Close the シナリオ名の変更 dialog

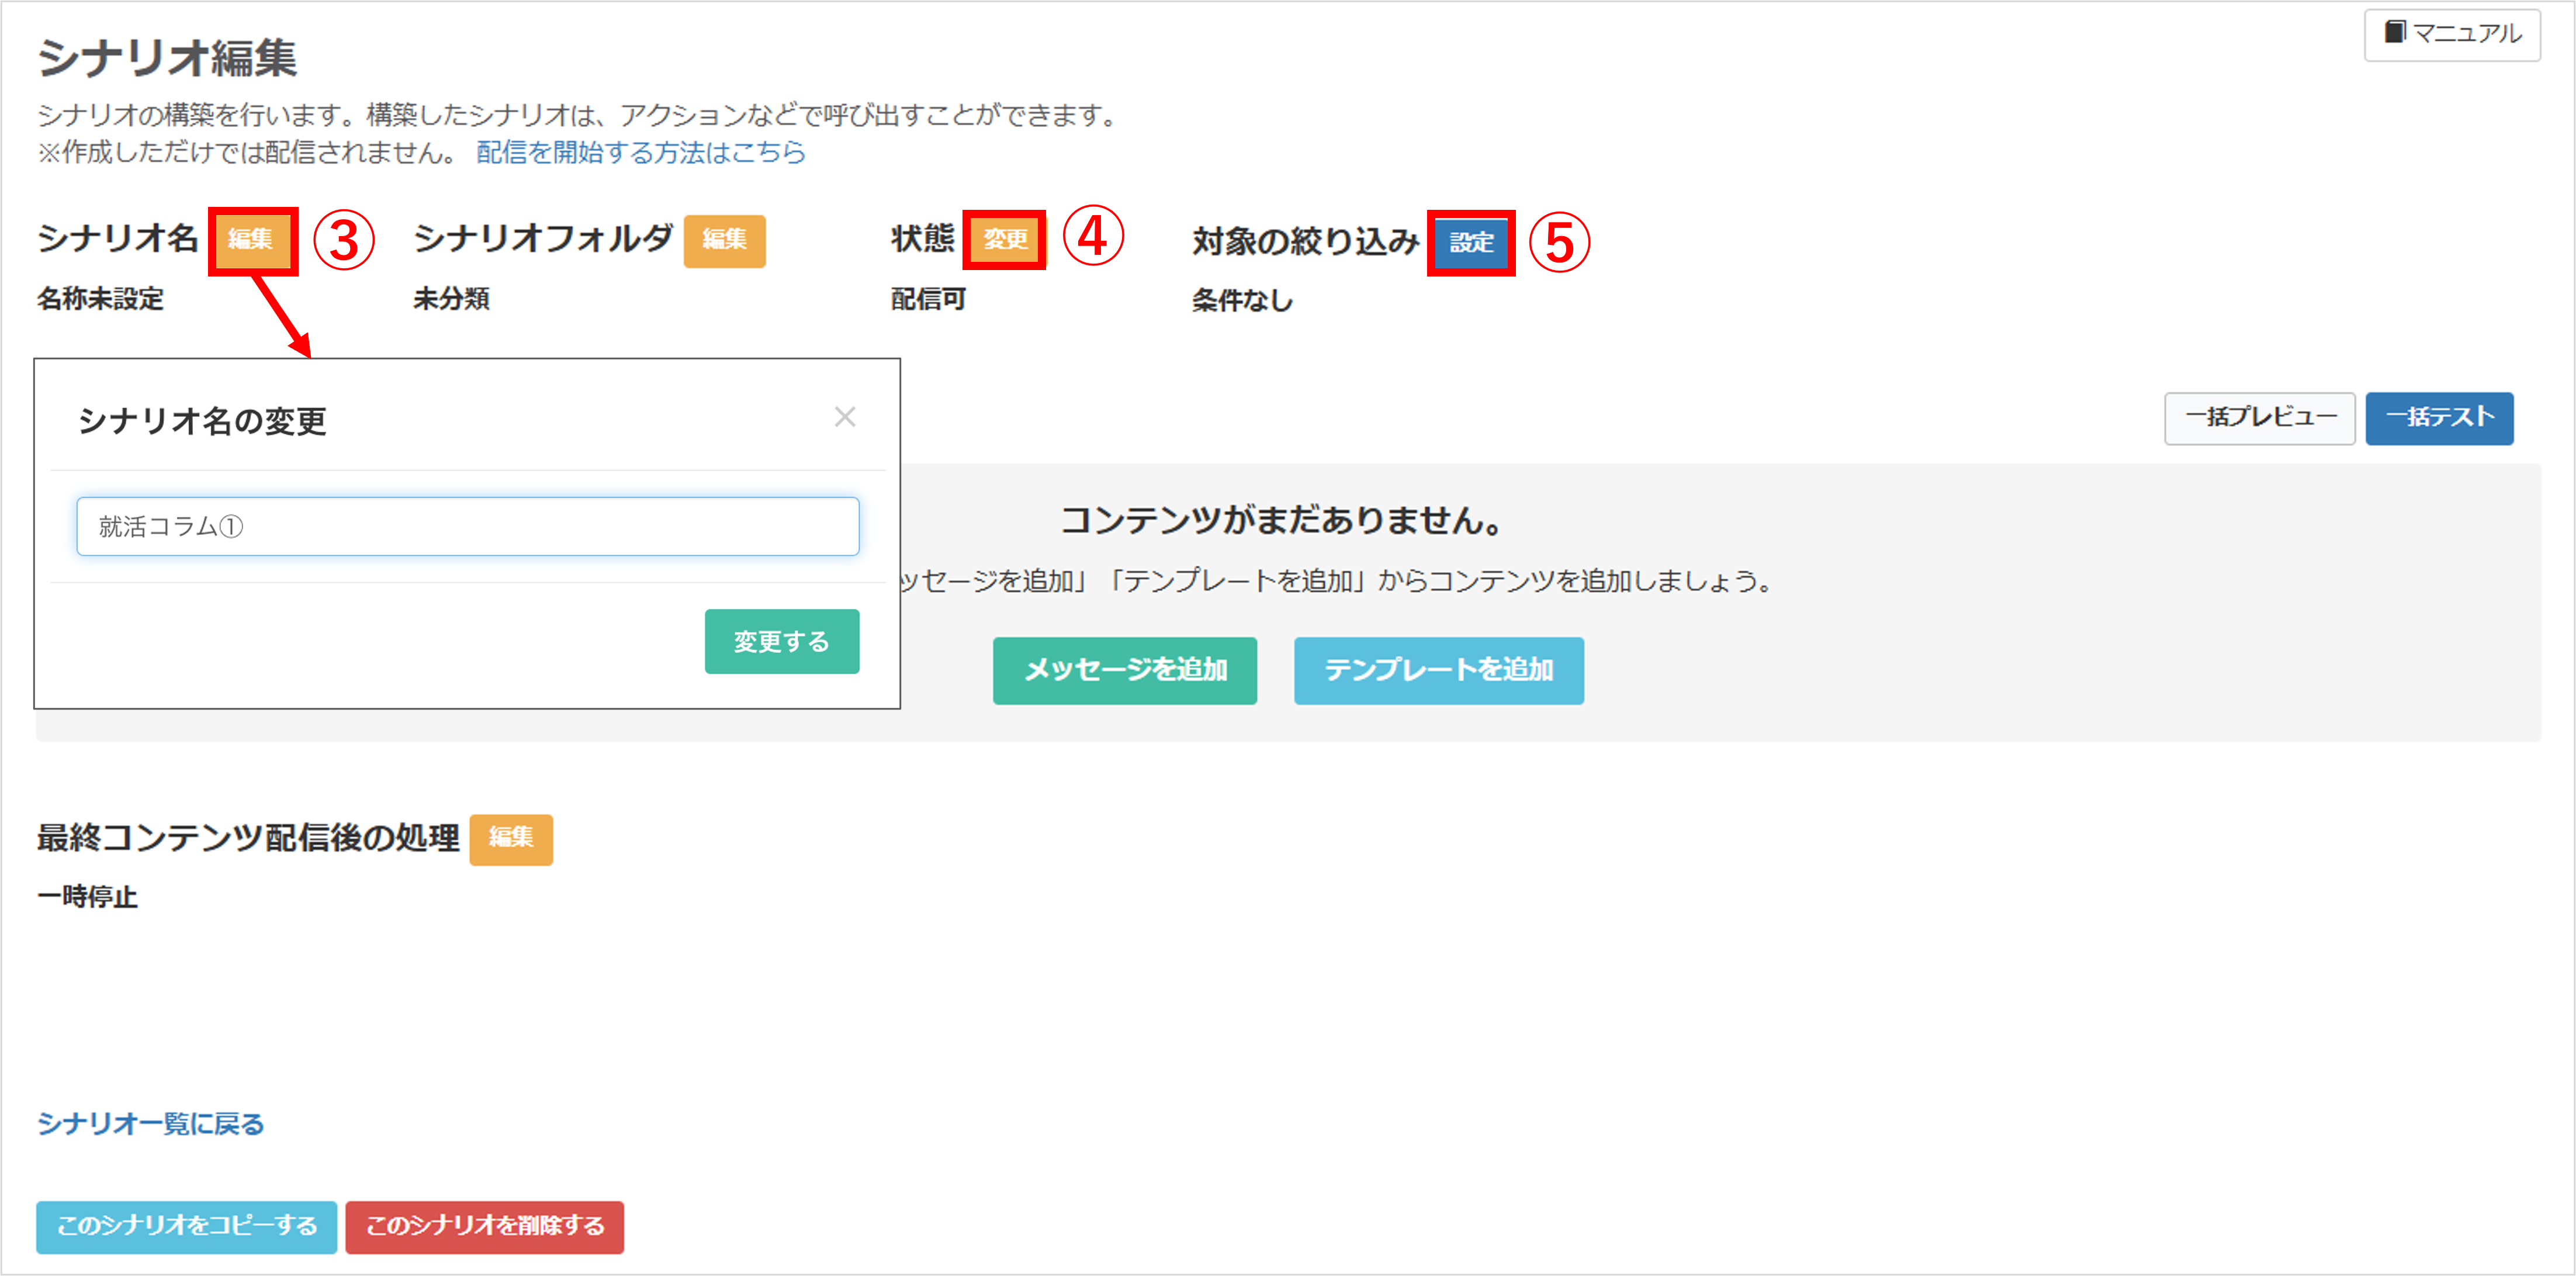[845, 417]
